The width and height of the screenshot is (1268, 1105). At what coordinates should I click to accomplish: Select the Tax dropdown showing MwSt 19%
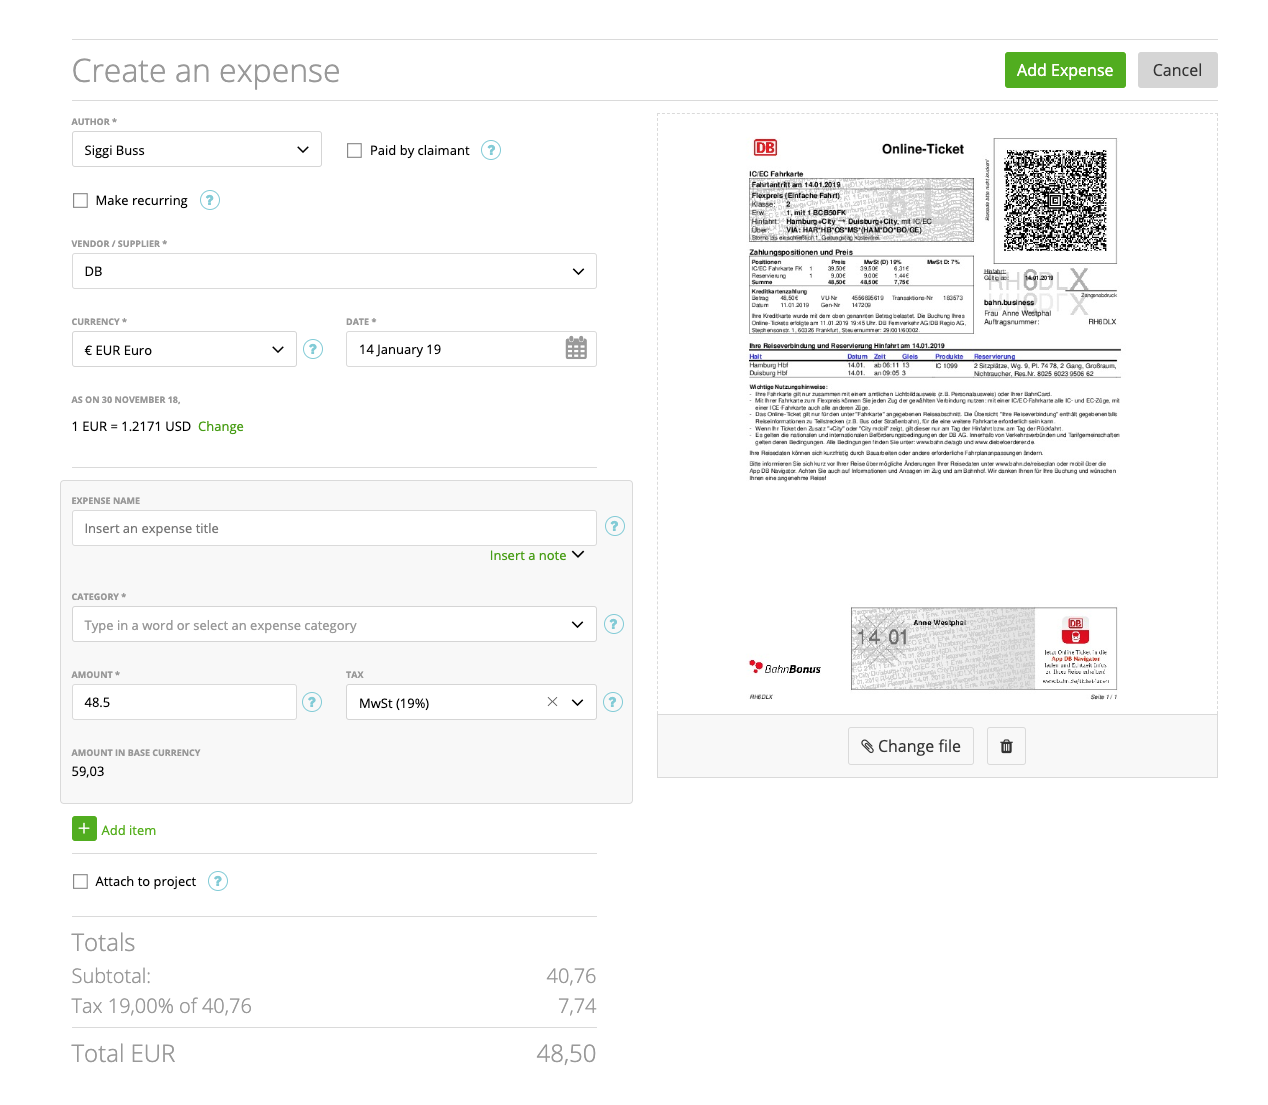[577, 701]
